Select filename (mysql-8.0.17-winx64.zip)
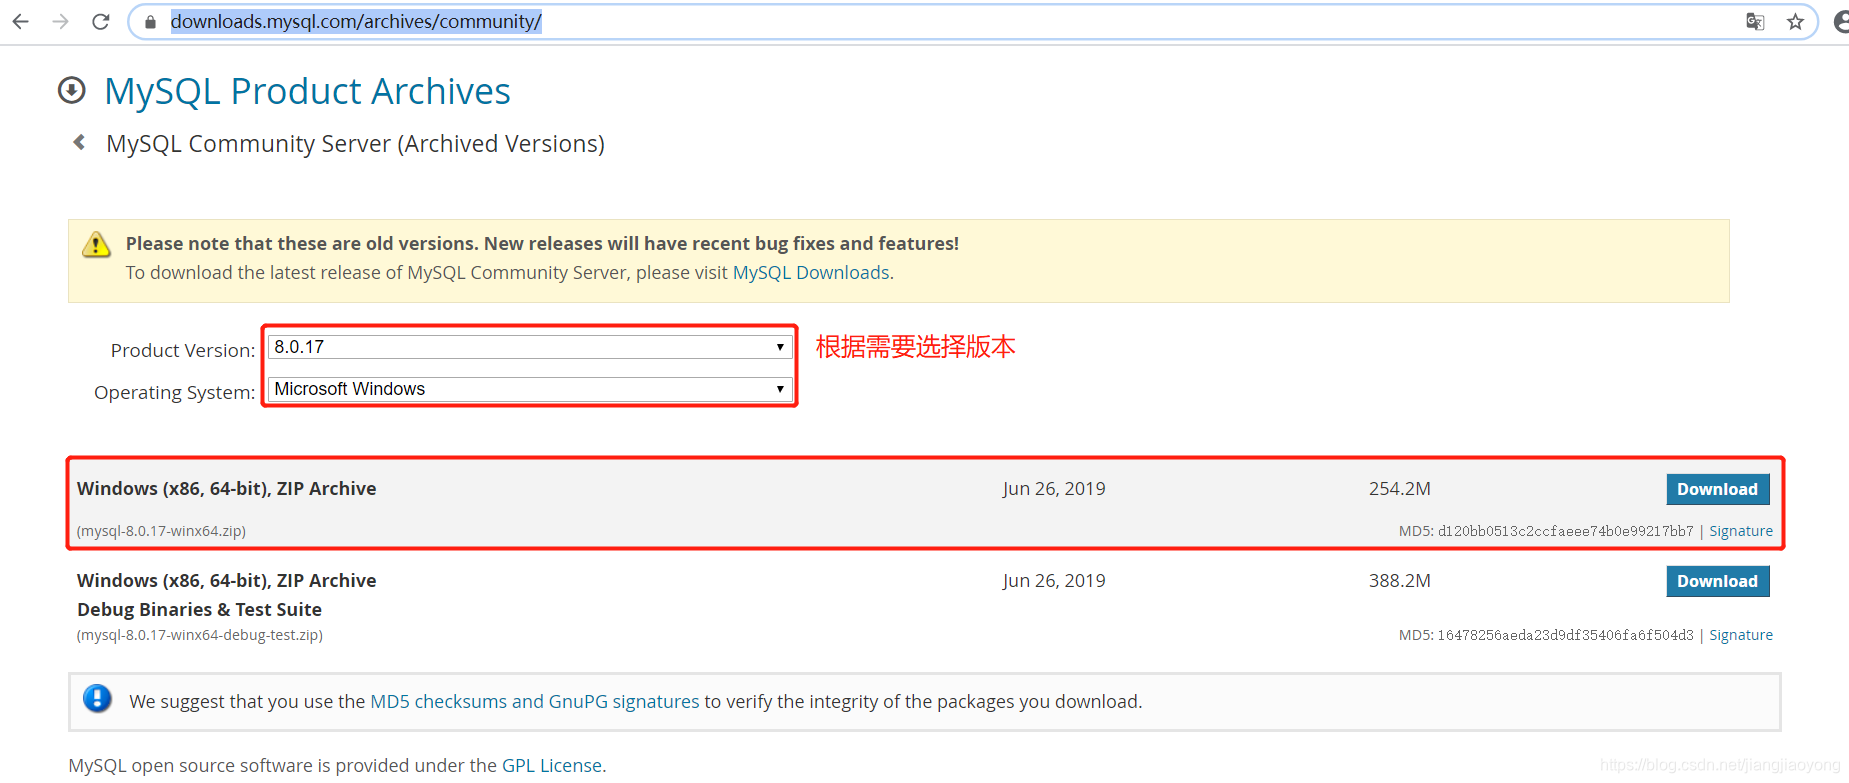The height and width of the screenshot is (783, 1849). [x=161, y=531]
